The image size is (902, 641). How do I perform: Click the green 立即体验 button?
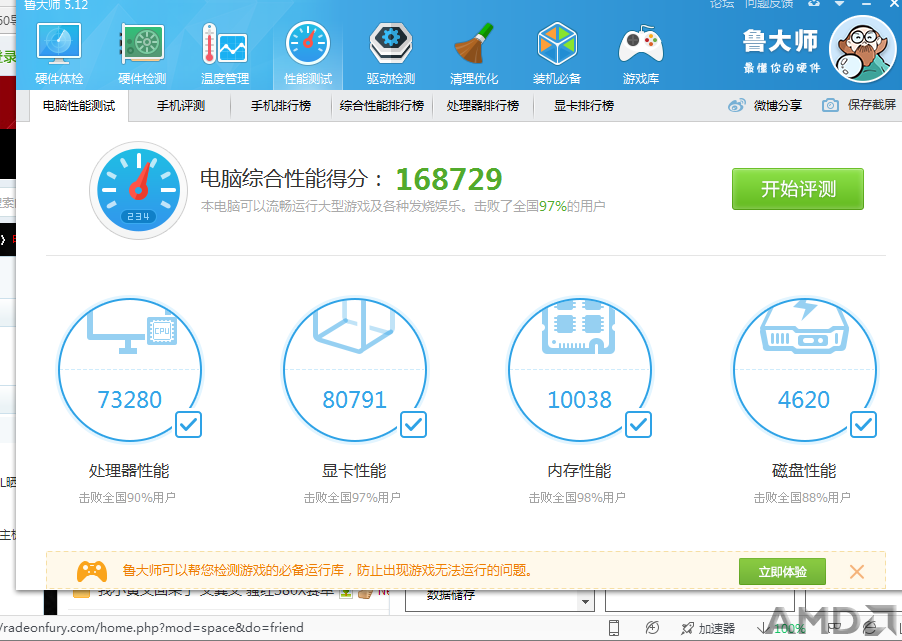[x=782, y=571]
